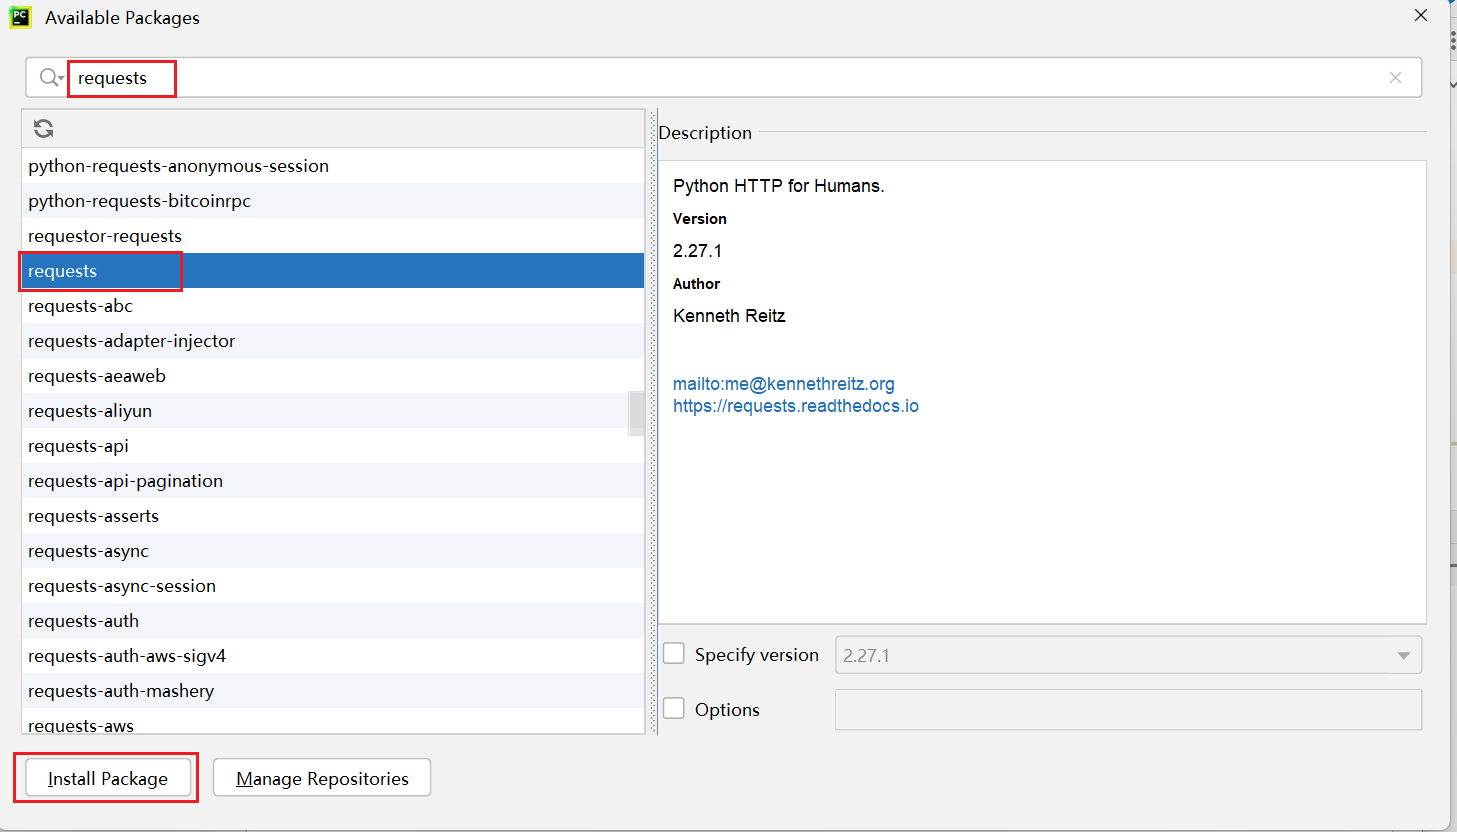The image size is (1457, 832).
Task: Click the search magnifier icon
Action: point(48,77)
